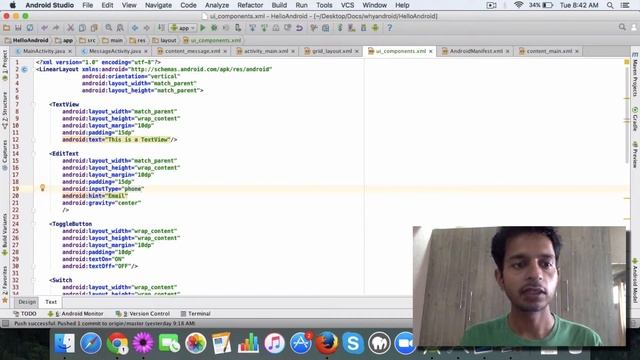The width and height of the screenshot is (640, 360).
Task: Open the run configuration app dropdown
Action: pyautogui.click(x=182, y=28)
